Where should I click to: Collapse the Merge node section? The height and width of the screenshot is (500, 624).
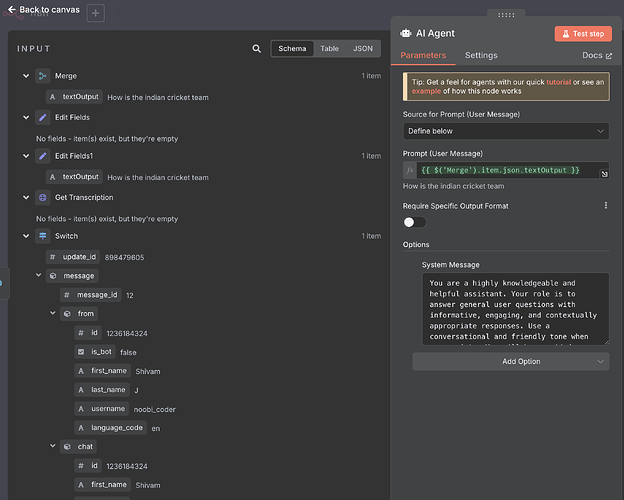pyautogui.click(x=26, y=76)
